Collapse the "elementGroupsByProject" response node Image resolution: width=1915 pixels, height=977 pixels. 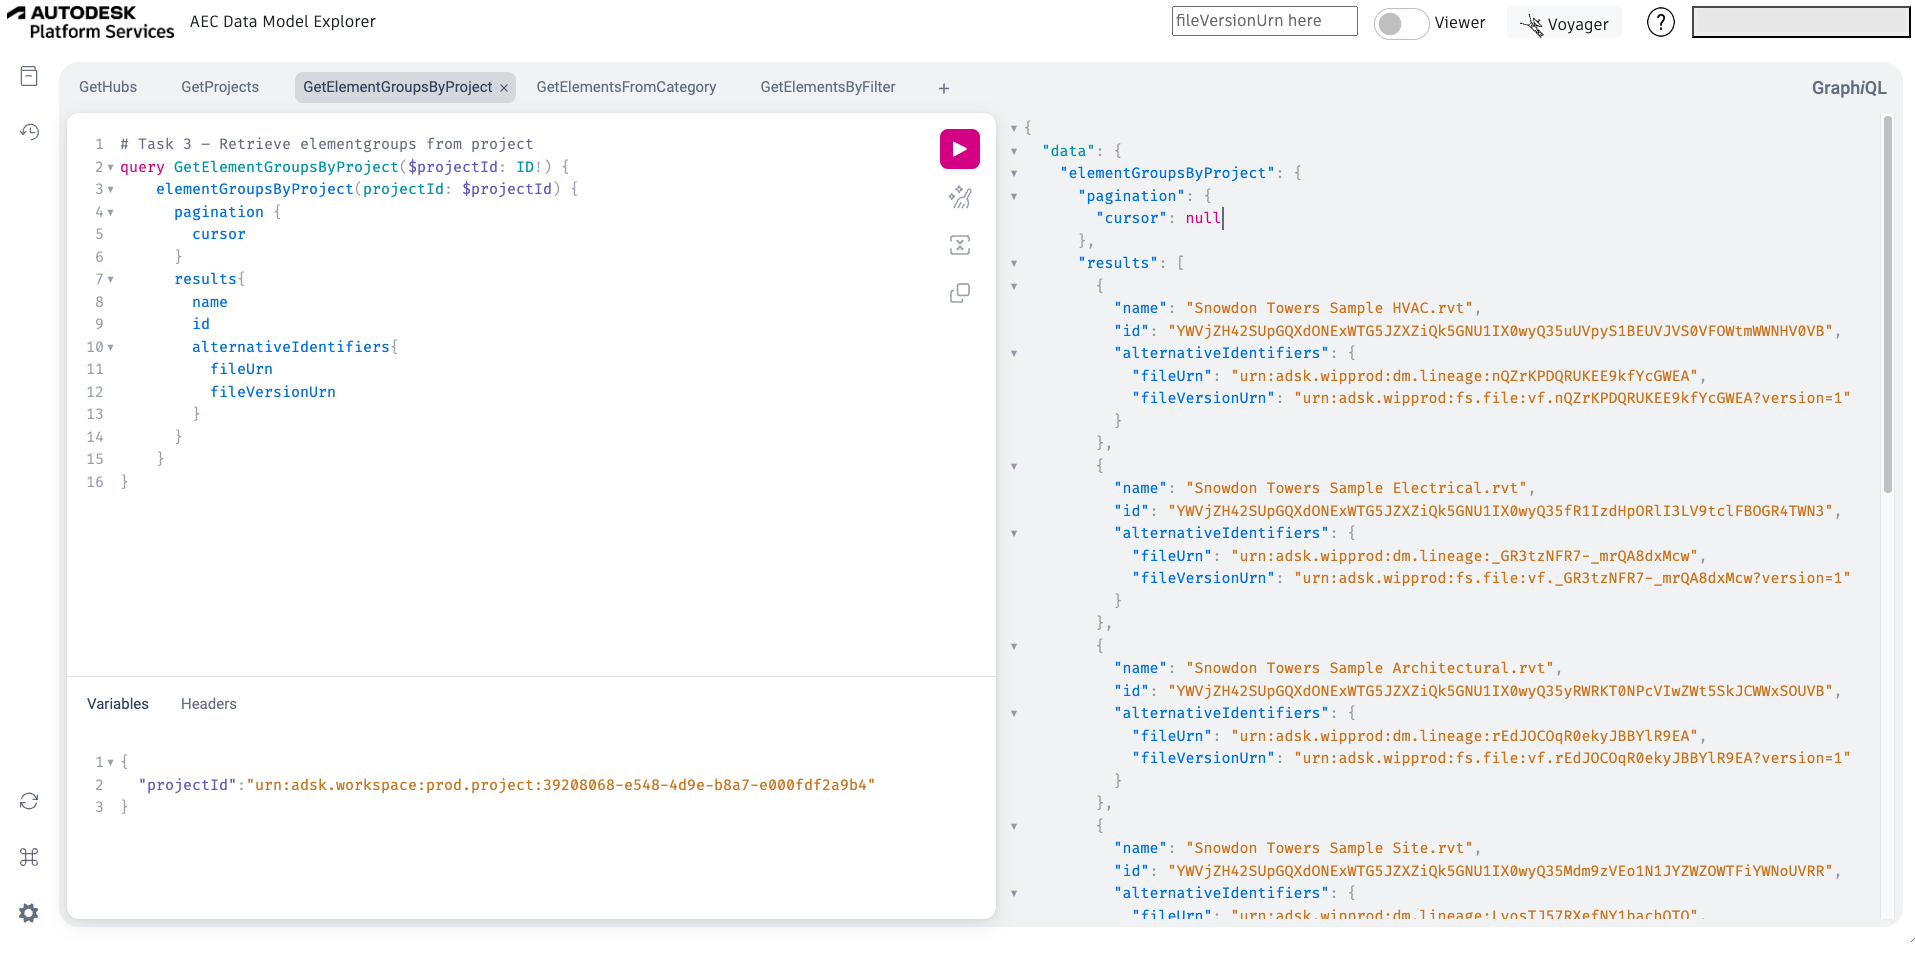pyautogui.click(x=1014, y=174)
